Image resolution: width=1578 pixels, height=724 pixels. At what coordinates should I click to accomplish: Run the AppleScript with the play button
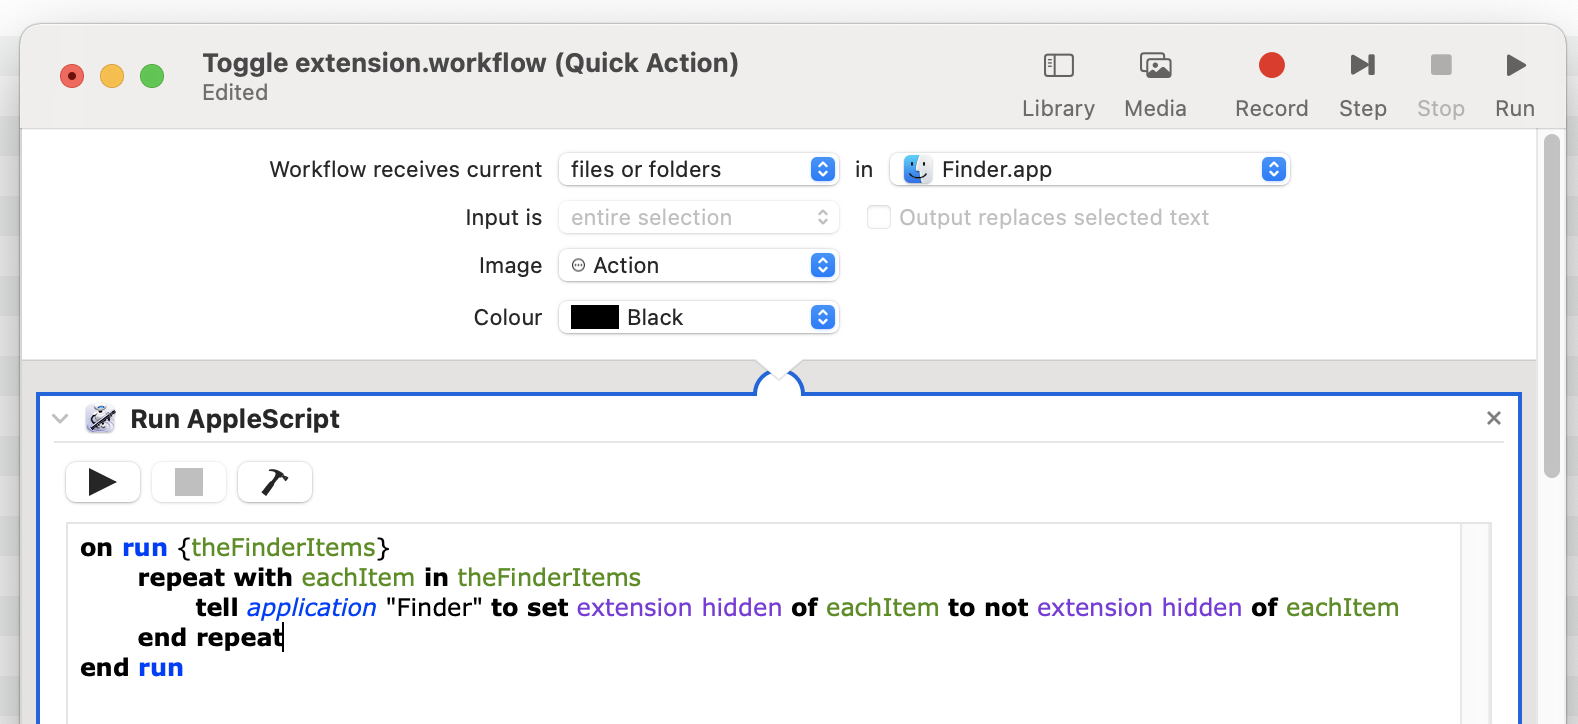(x=103, y=482)
